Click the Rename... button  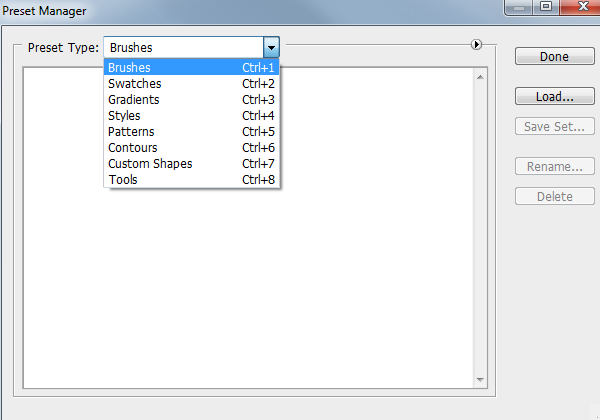(x=554, y=166)
